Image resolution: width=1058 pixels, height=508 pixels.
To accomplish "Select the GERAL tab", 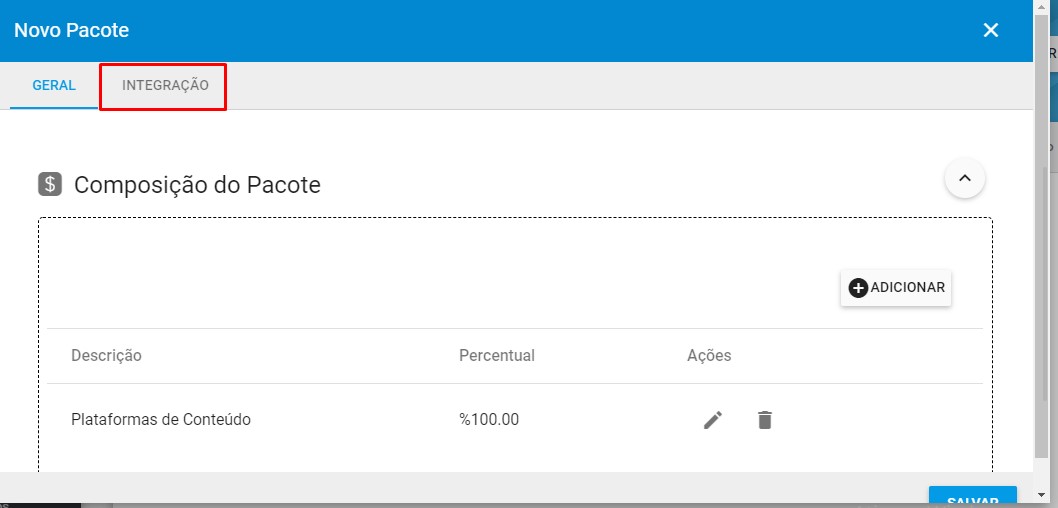I will pos(54,86).
